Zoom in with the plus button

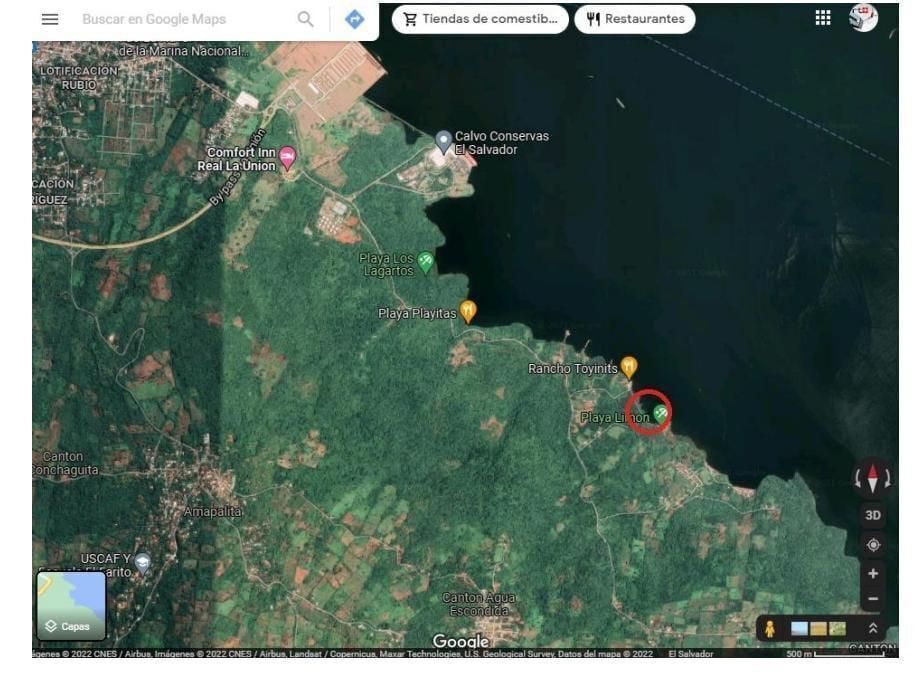(x=873, y=574)
